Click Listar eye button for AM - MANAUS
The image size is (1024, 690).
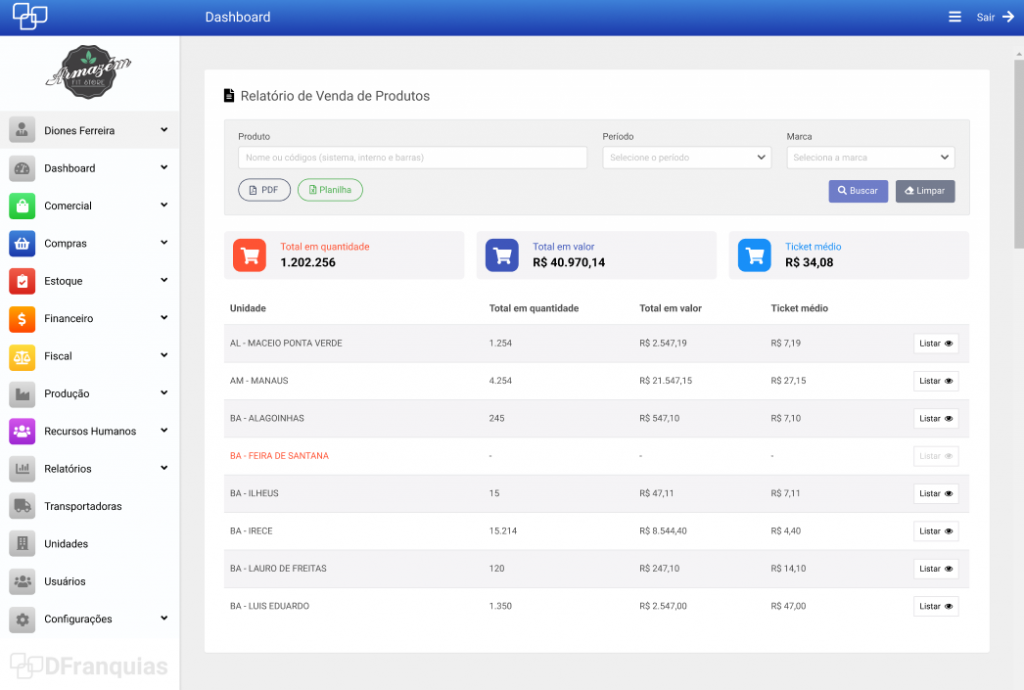pos(935,381)
